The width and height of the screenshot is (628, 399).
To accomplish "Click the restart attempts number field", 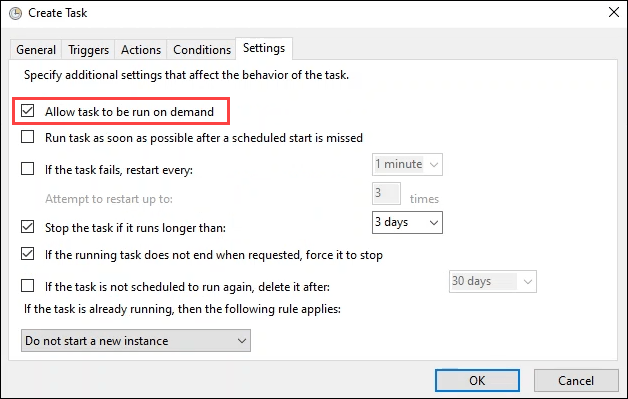I will [386, 193].
